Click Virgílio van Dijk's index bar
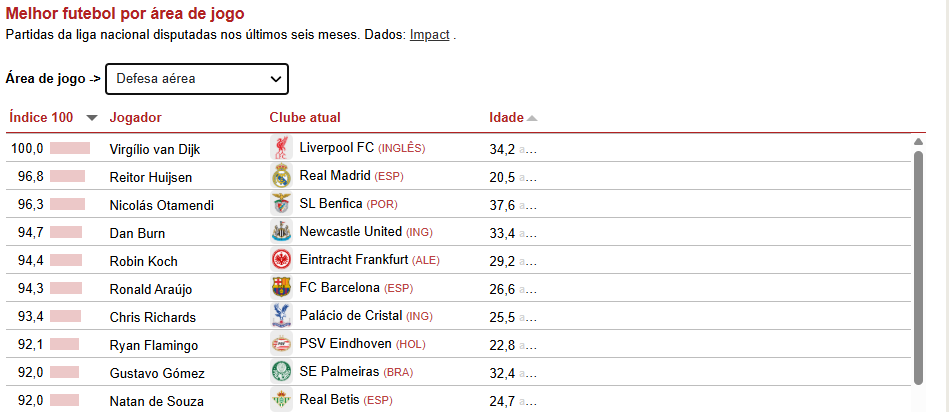Image resolution: width=949 pixels, height=412 pixels. point(69,149)
